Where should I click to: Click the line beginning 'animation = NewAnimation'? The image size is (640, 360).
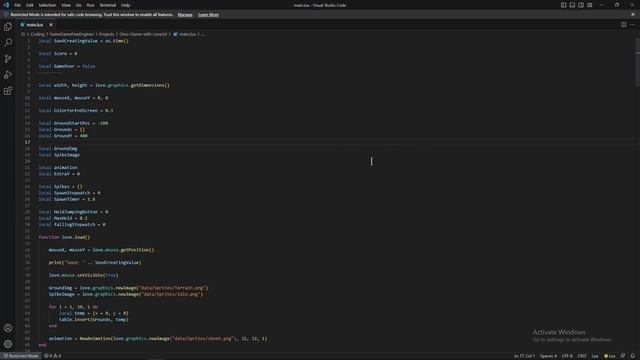coord(158,338)
